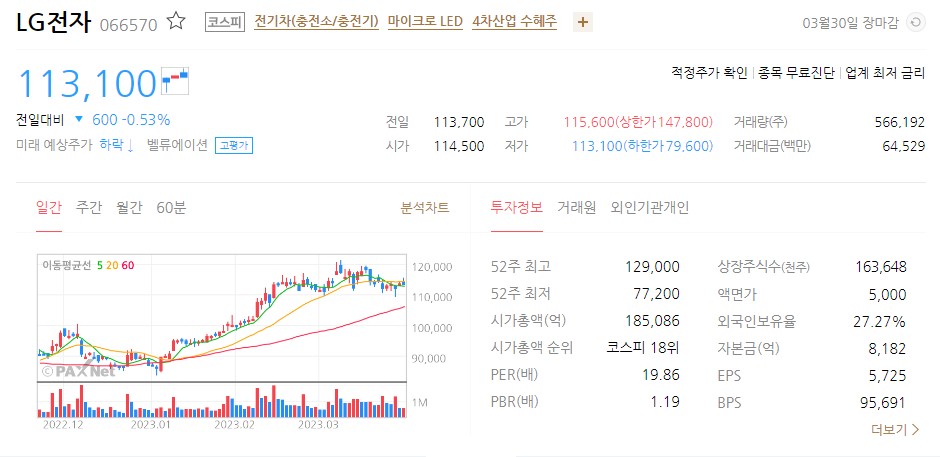
Task: Click the 거래량(주) value 566,192
Action: coord(900,122)
